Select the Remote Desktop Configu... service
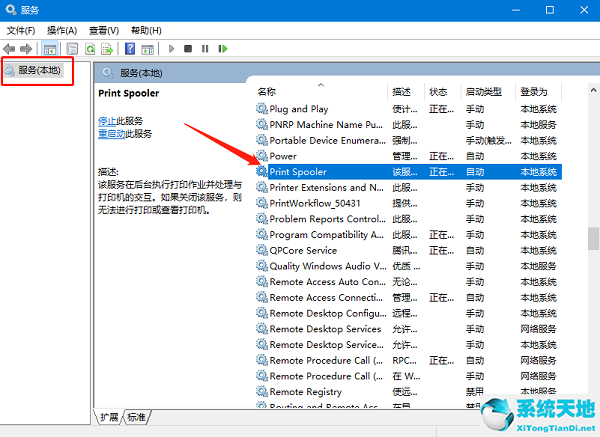600x437 pixels. click(328, 313)
